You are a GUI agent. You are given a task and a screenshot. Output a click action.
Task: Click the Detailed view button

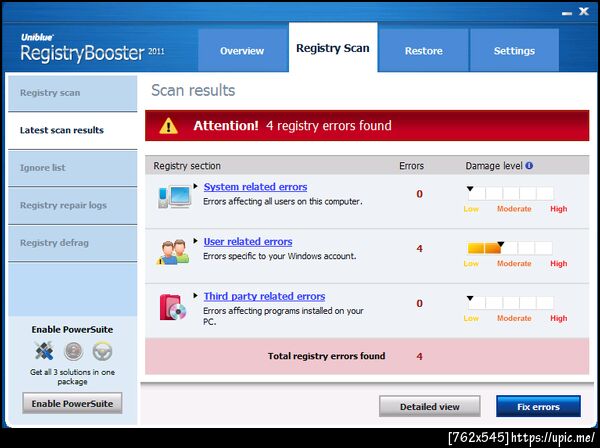click(x=429, y=406)
